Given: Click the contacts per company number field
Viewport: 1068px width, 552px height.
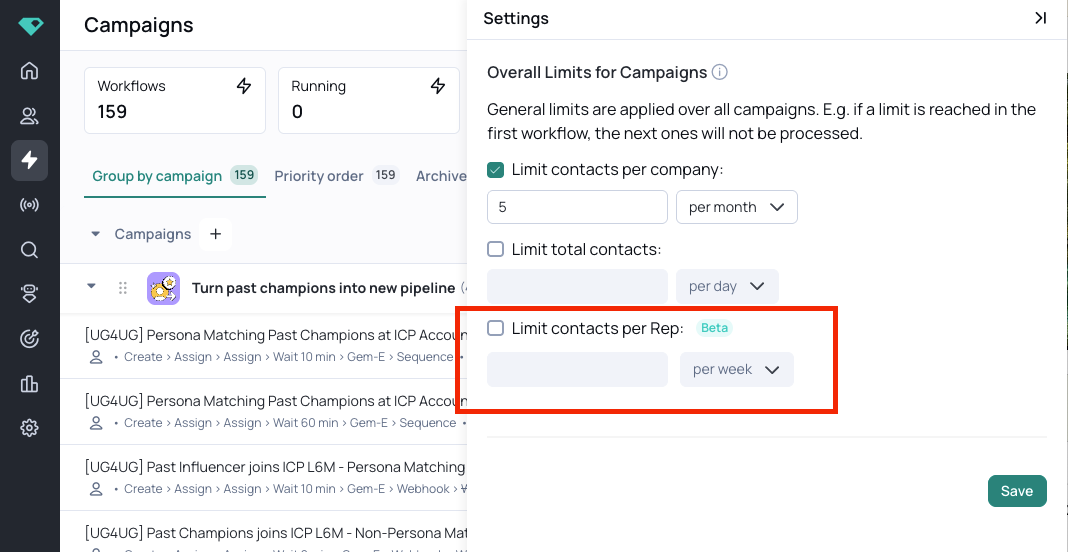Looking at the screenshot, I should (577, 207).
